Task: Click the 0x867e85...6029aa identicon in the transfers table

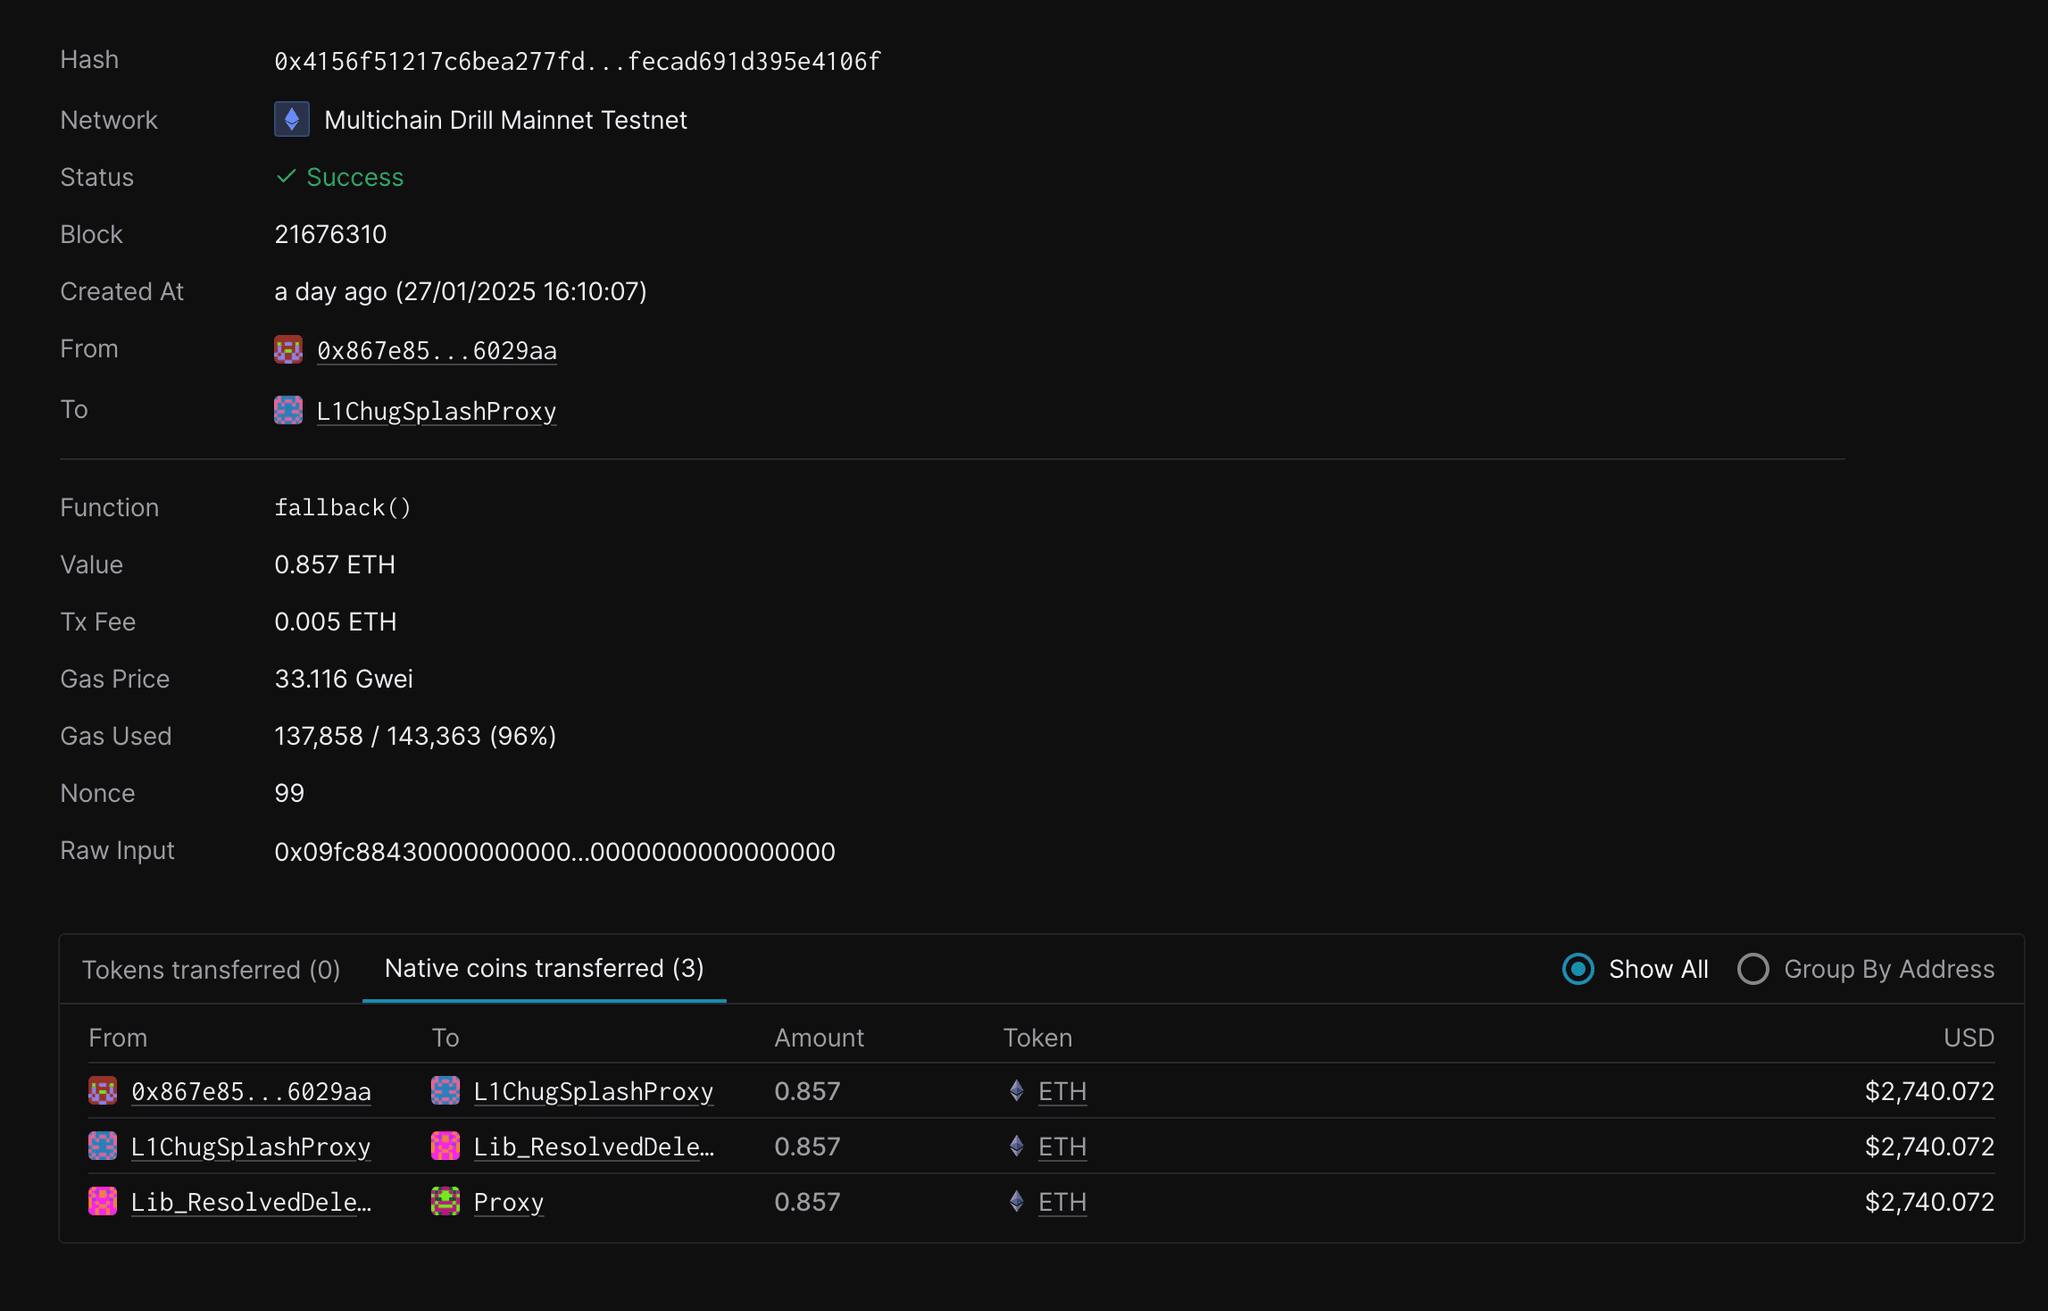Action: [102, 1091]
